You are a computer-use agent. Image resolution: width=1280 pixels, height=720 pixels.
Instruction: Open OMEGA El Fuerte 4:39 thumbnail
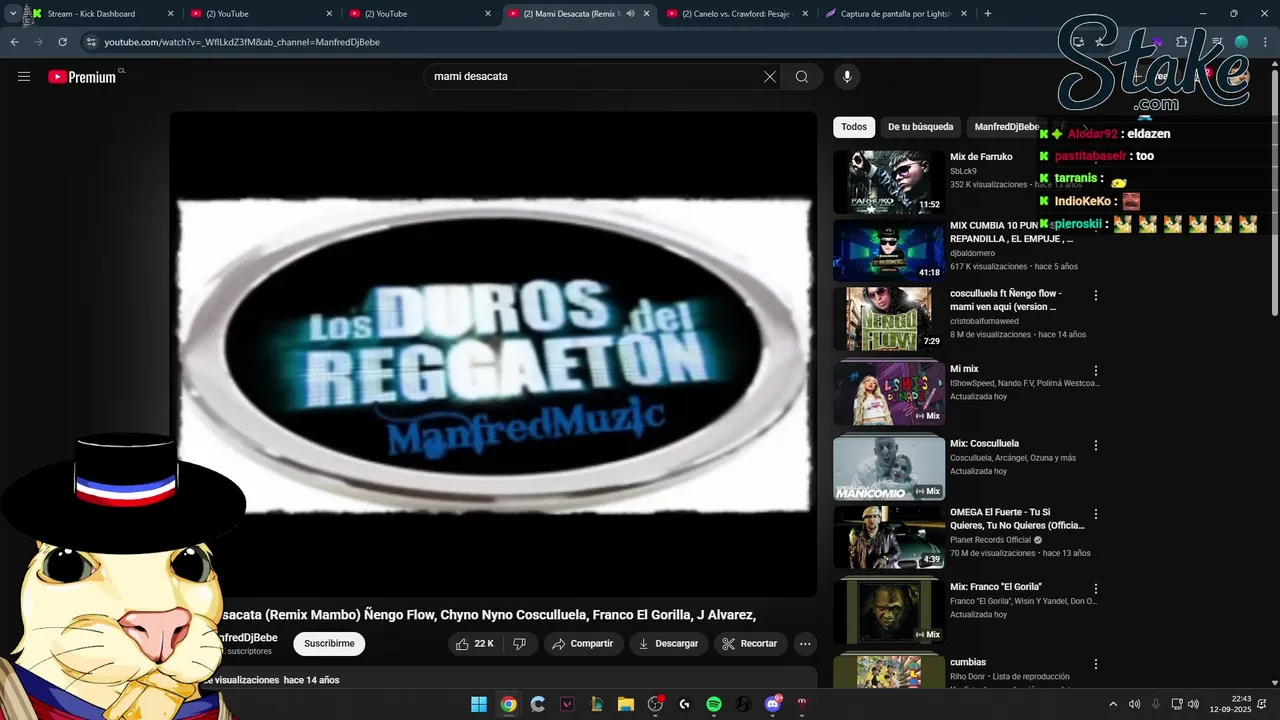pyautogui.click(x=889, y=537)
